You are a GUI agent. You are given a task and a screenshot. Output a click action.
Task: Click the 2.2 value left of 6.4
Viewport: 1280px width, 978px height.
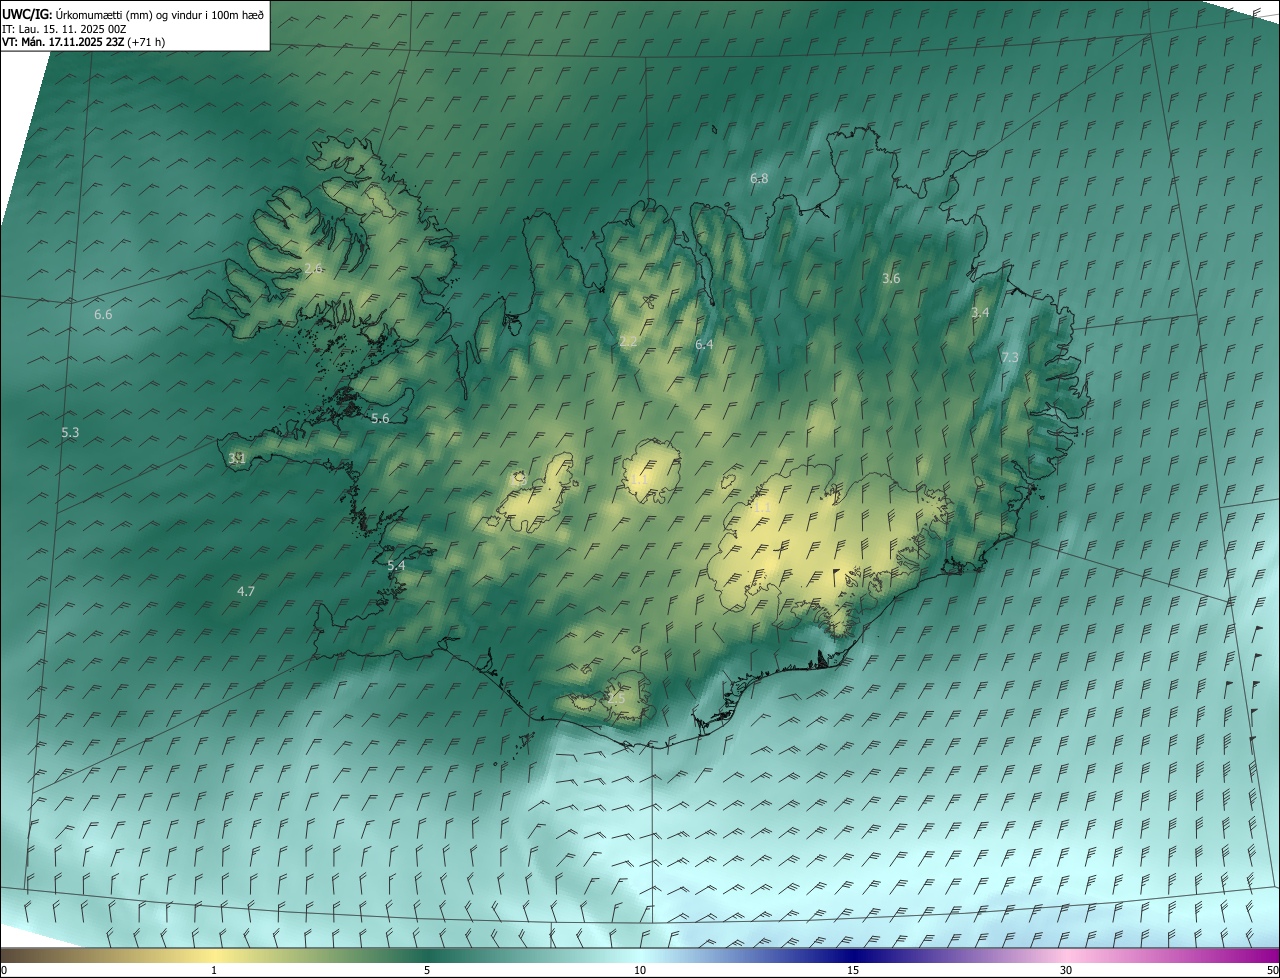(628, 341)
